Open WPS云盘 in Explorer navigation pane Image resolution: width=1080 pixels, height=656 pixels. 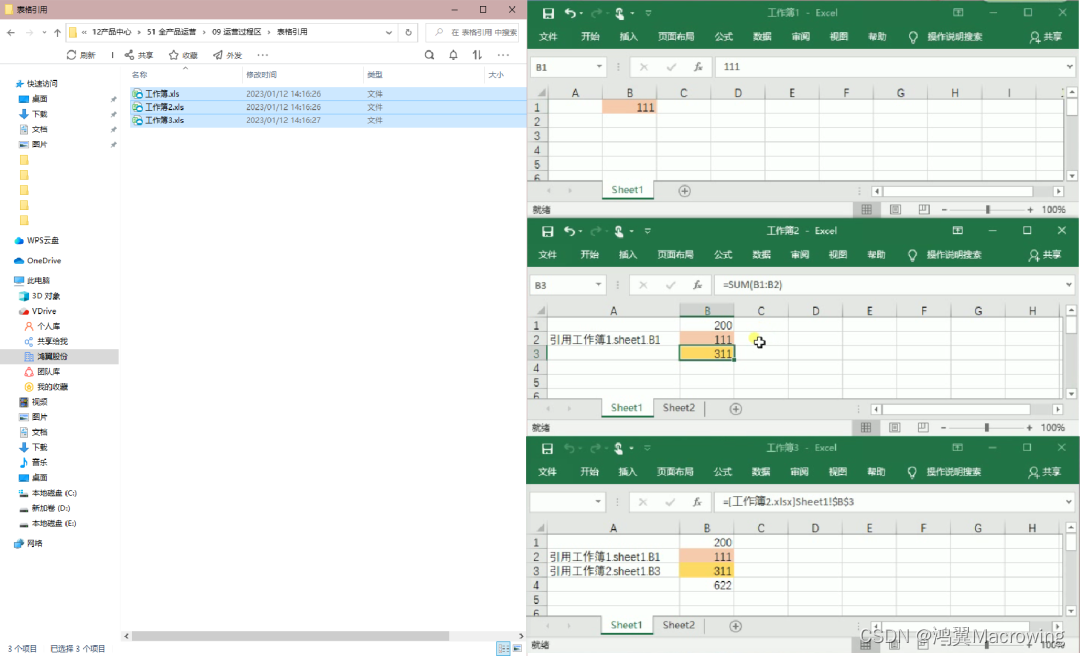pos(37,240)
